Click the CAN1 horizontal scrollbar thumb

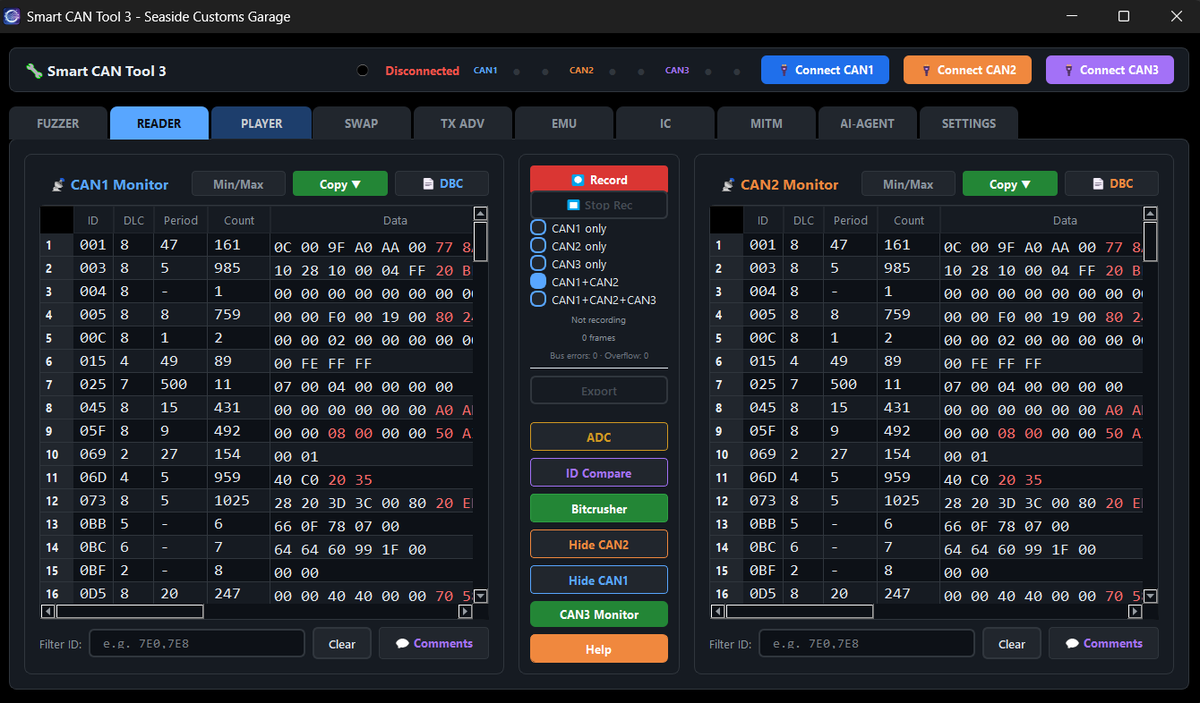pos(130,611)
